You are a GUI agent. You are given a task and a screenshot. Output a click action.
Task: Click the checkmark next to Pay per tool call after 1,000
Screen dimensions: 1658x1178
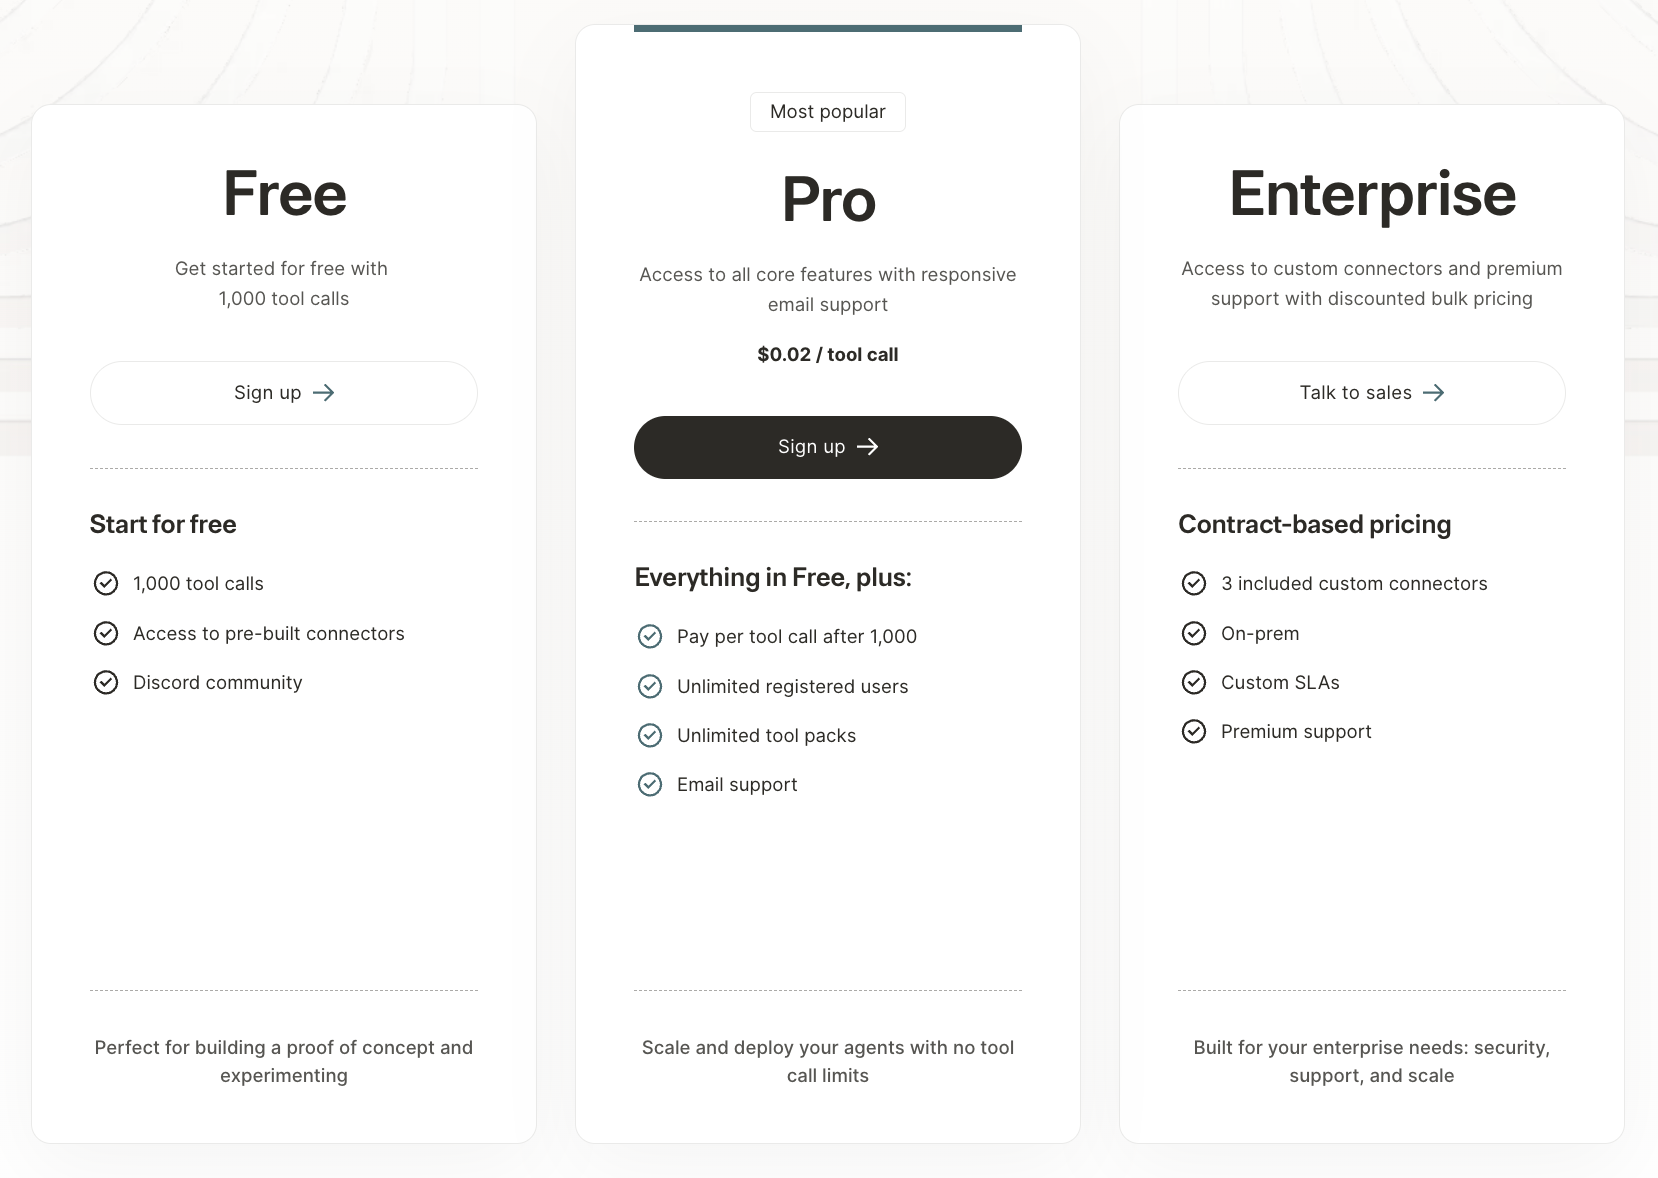coord(651,636)
